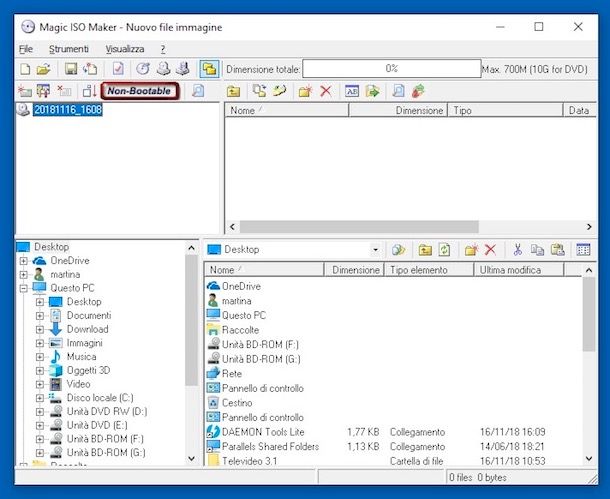Click the magnifier icon beside Non-Bootable
The height and width of the screenshot is (499, 610).
point(198,91)
